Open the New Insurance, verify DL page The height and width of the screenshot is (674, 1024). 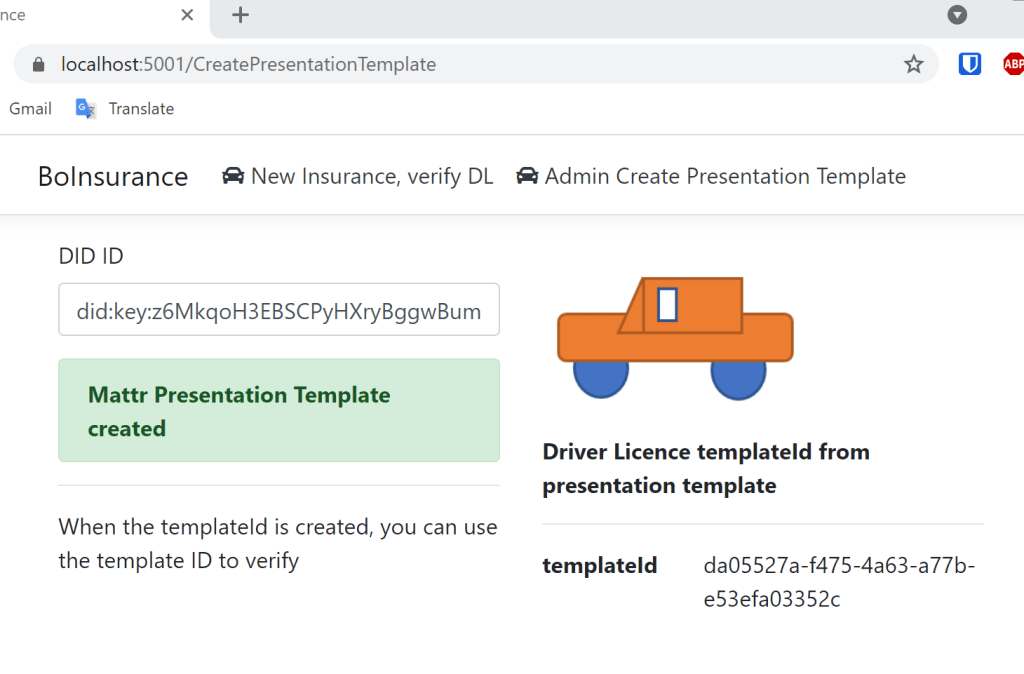[371, 176]
